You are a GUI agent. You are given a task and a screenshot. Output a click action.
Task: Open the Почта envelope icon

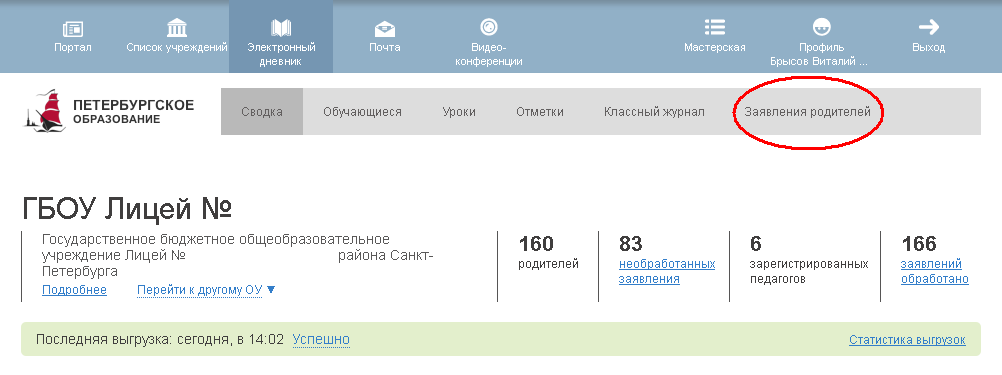pos(385,29)
